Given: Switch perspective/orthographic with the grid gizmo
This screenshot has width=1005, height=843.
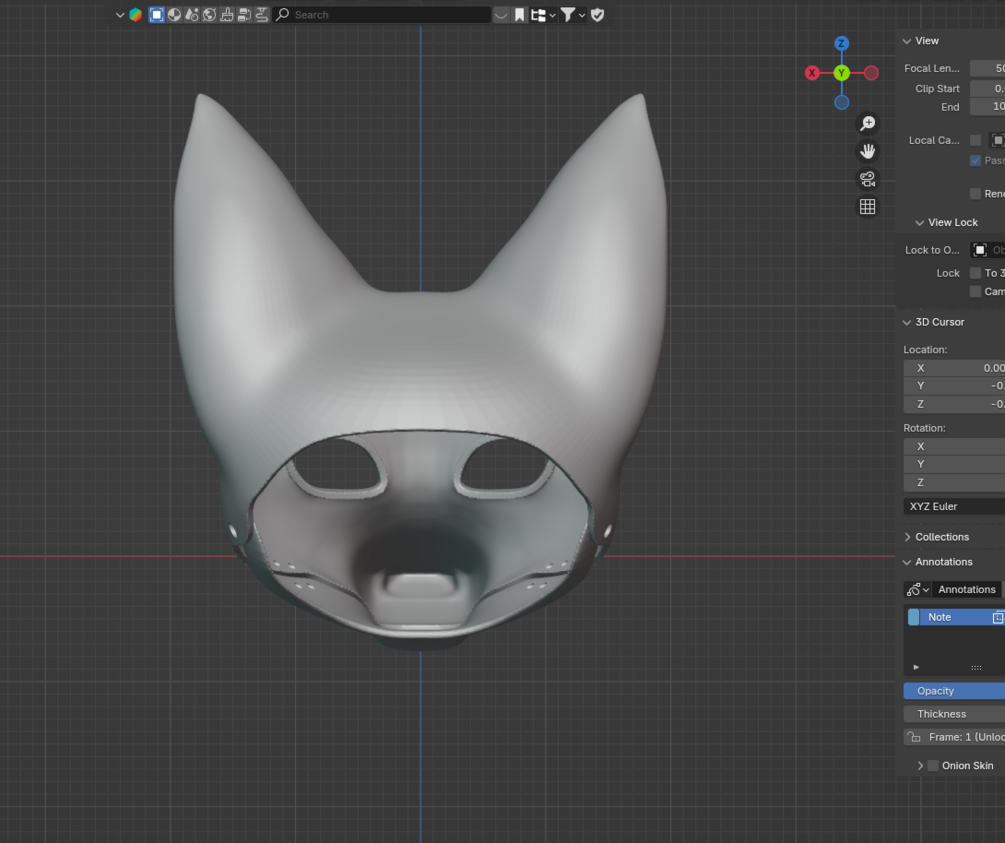Looking at the screenshot, I should (x=867, y=207).
